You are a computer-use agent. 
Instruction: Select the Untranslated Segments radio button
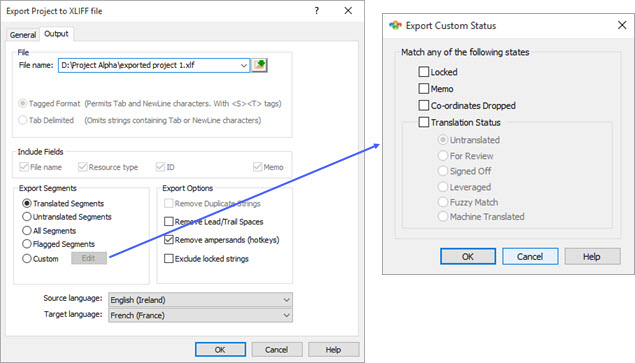click(27, 217)
